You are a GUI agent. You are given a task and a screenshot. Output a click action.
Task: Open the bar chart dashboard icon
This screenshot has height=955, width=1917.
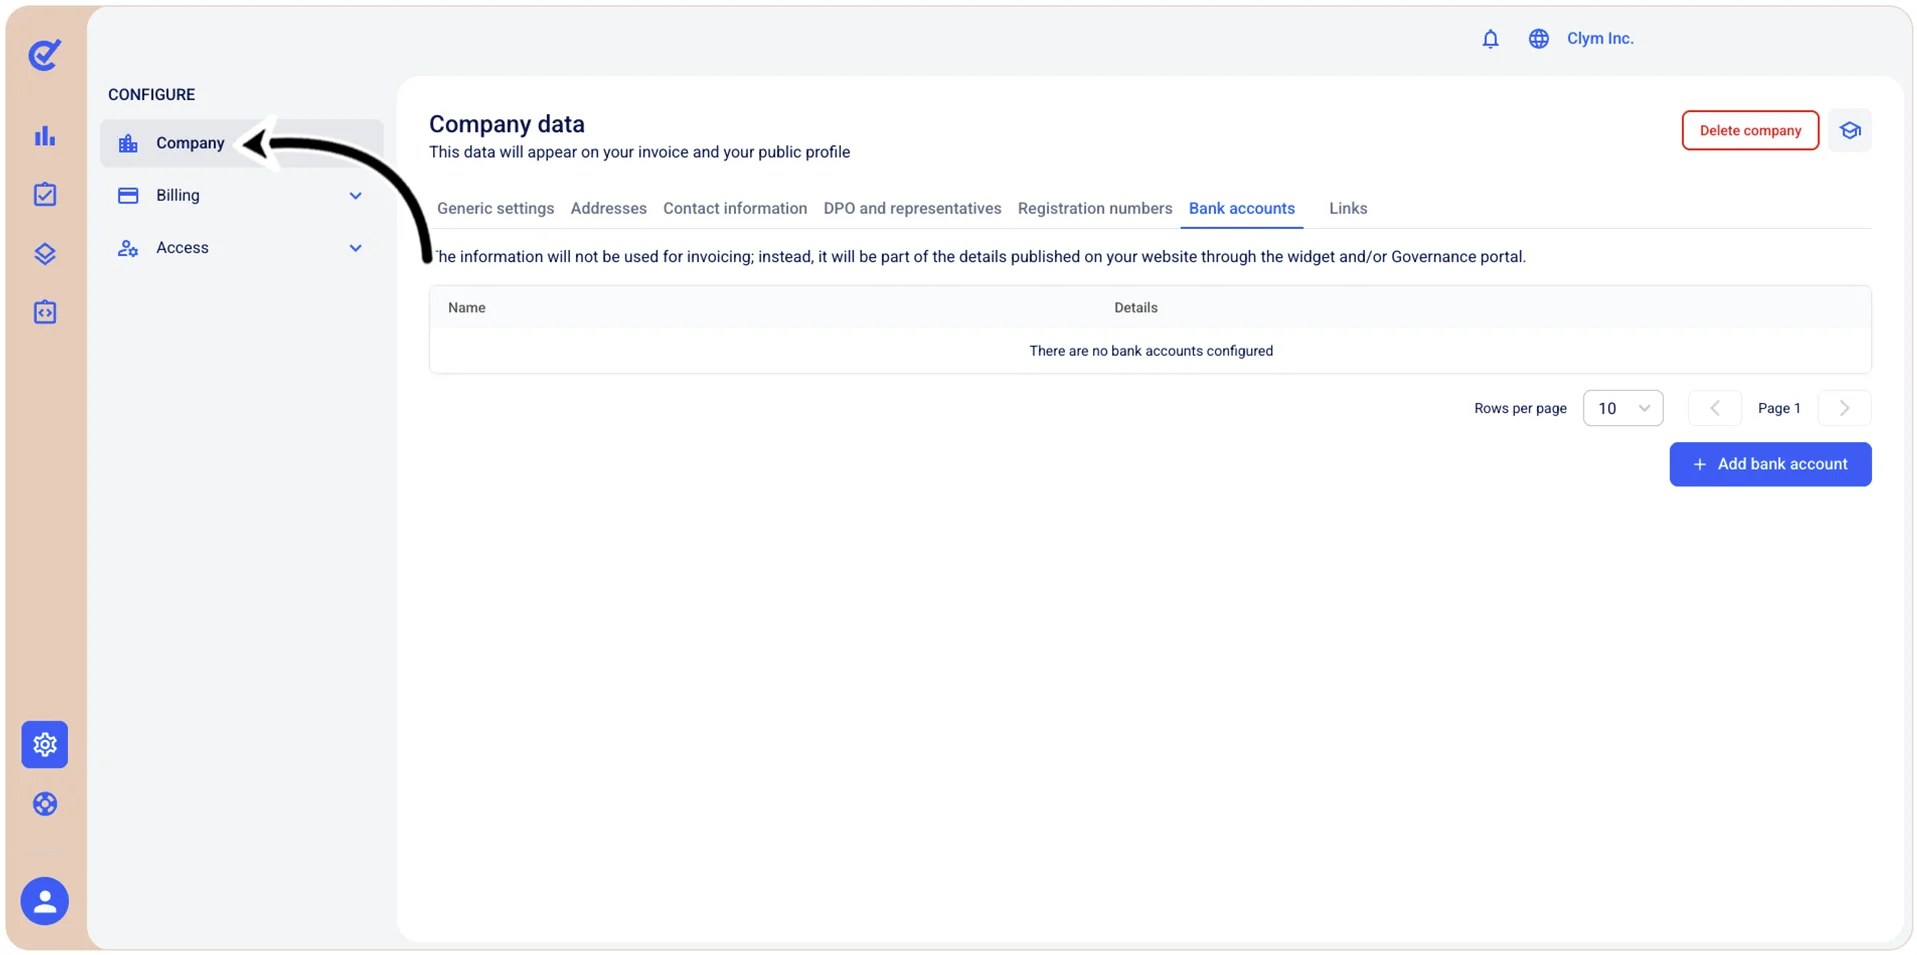(x=45, y=136)
